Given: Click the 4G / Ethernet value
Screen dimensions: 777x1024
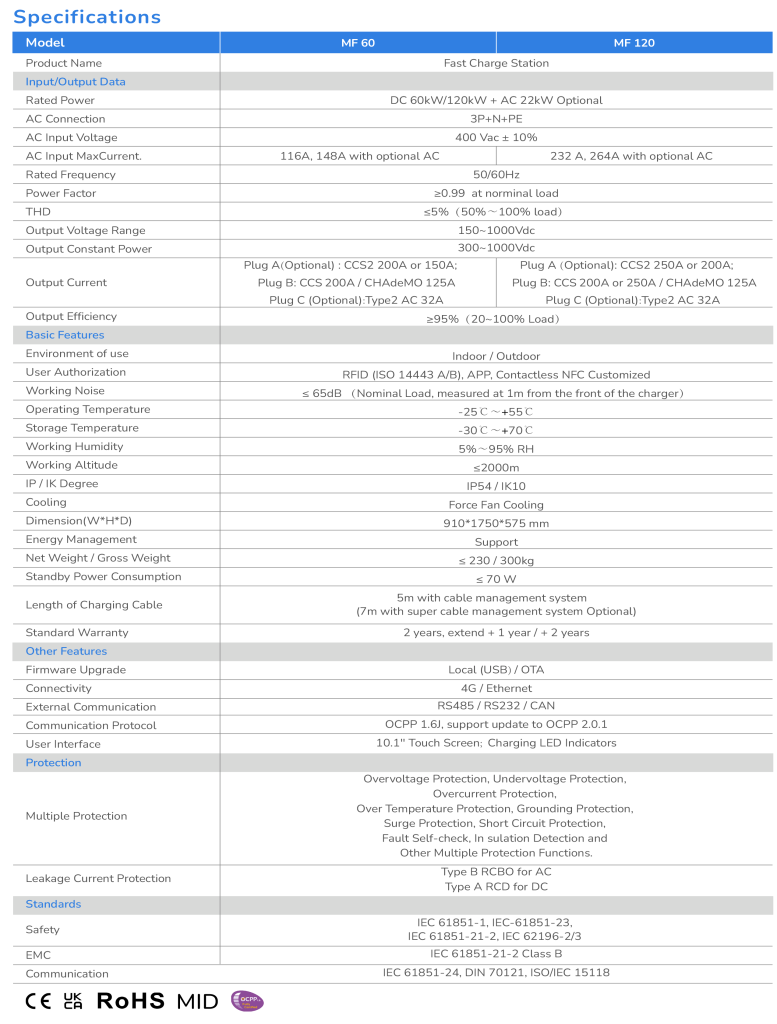Looking at the screenshot, I should (x=496, y=688).
